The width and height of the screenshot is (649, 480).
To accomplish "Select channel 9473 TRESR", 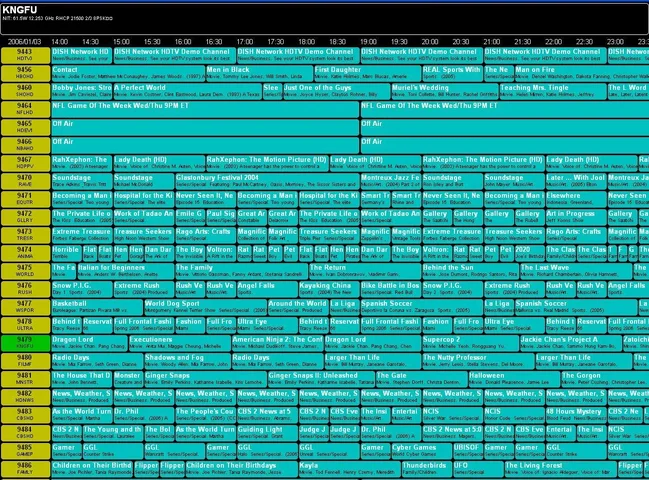I will [x=25, y=235].
